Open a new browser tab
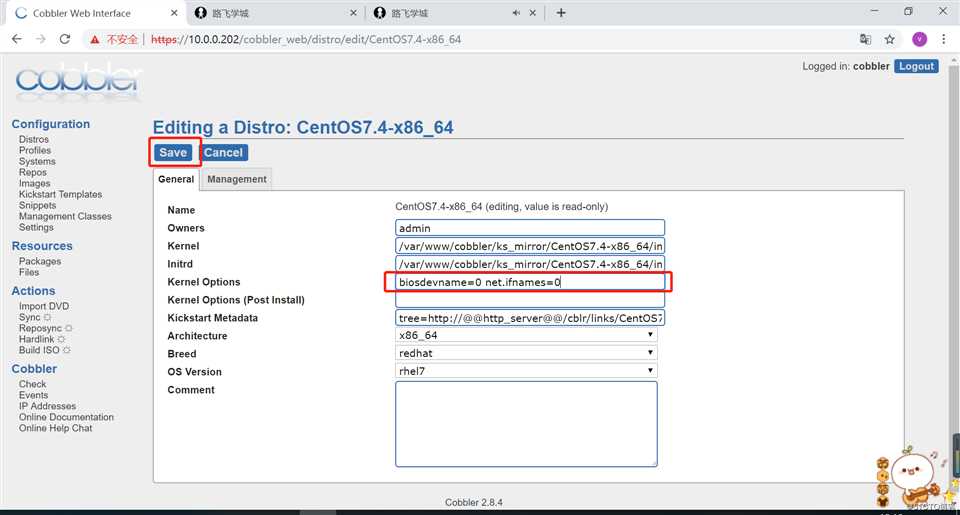Screen dimensions: 960x515 561,13
